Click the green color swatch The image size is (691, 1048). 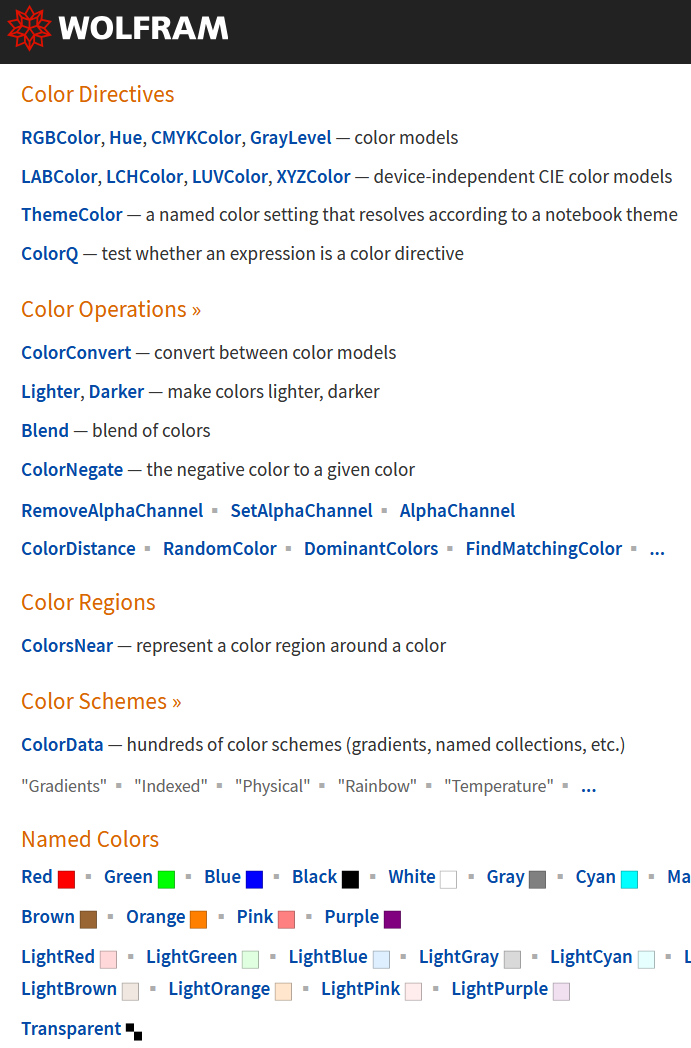point(166,879)
